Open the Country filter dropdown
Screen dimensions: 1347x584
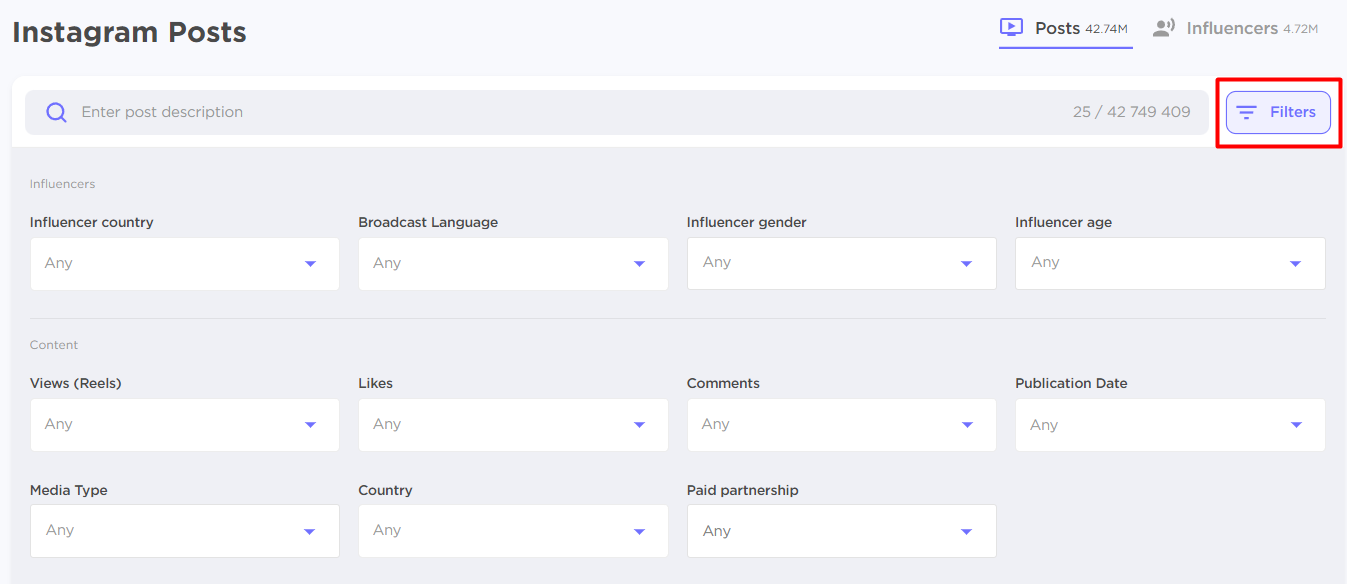[x=513, y=531]
